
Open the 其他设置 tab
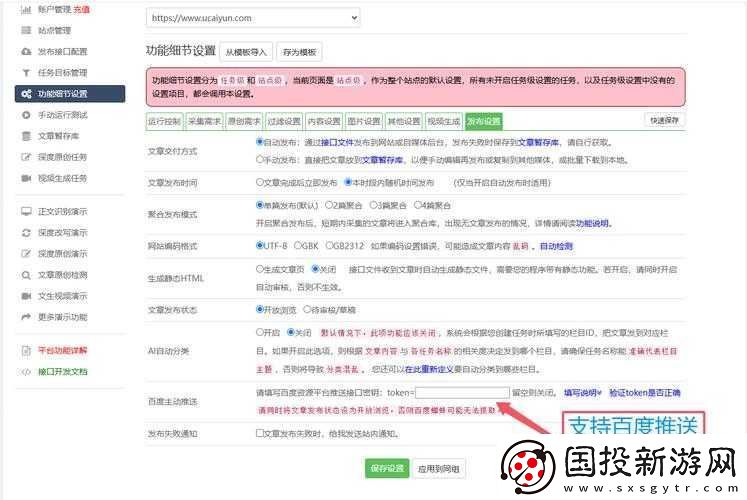point(404,121)
